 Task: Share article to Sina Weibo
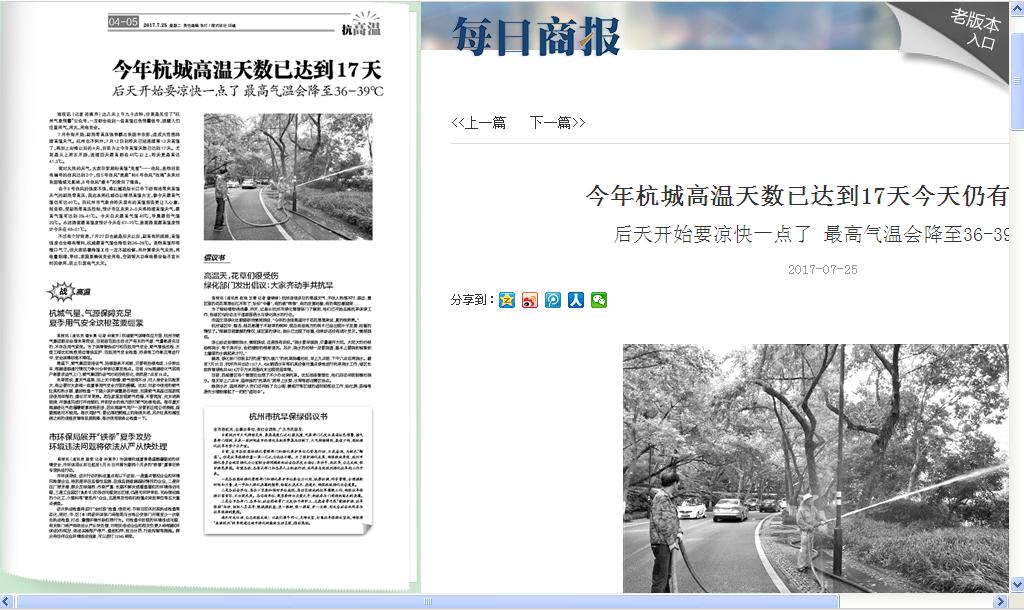coord(530,299)
